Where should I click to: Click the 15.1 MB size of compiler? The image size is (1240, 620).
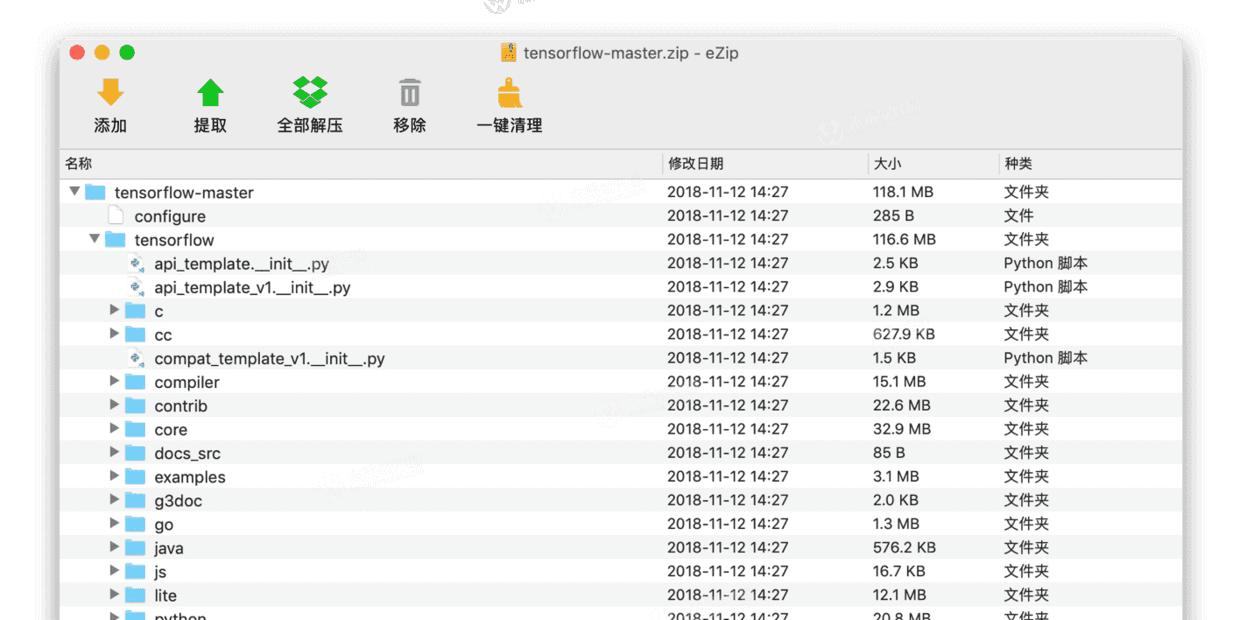[899, 381]
